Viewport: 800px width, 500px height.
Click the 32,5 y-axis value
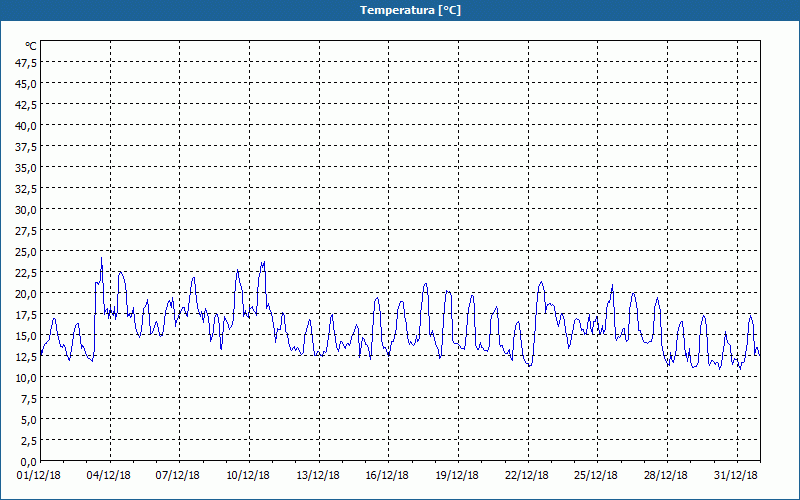pyautogui.click(x=27, y=189)
